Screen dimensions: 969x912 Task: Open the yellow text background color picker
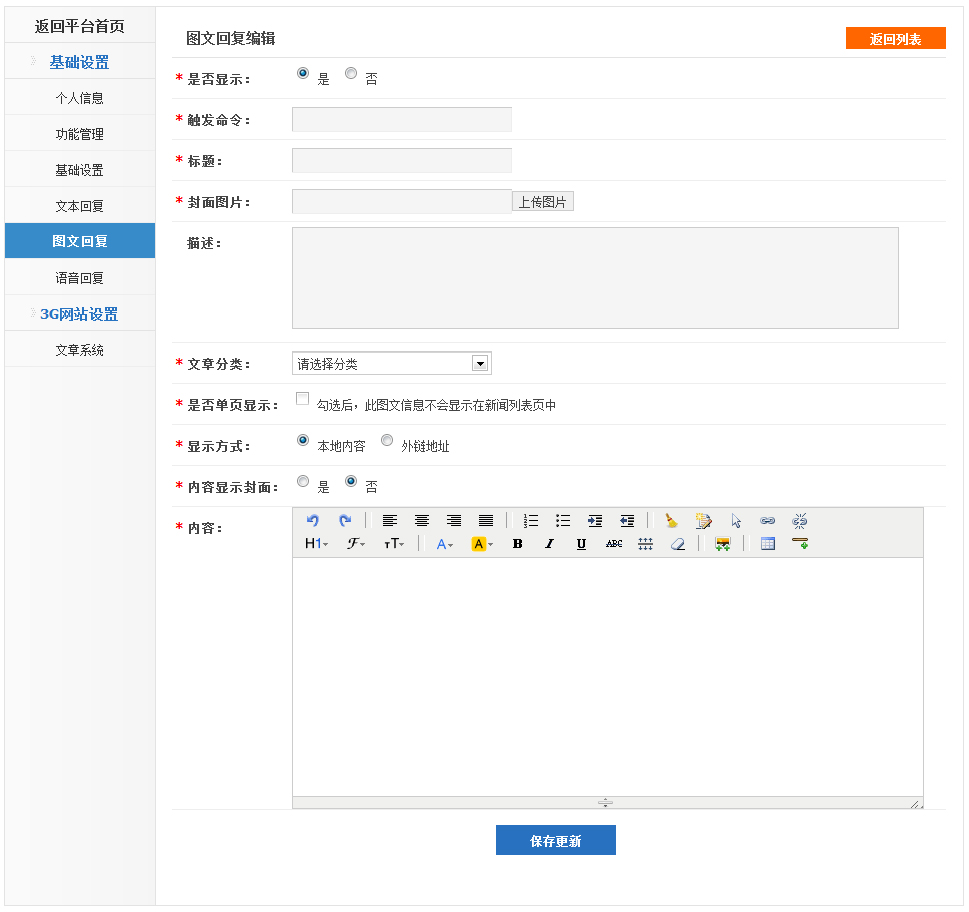coord(482,544)
